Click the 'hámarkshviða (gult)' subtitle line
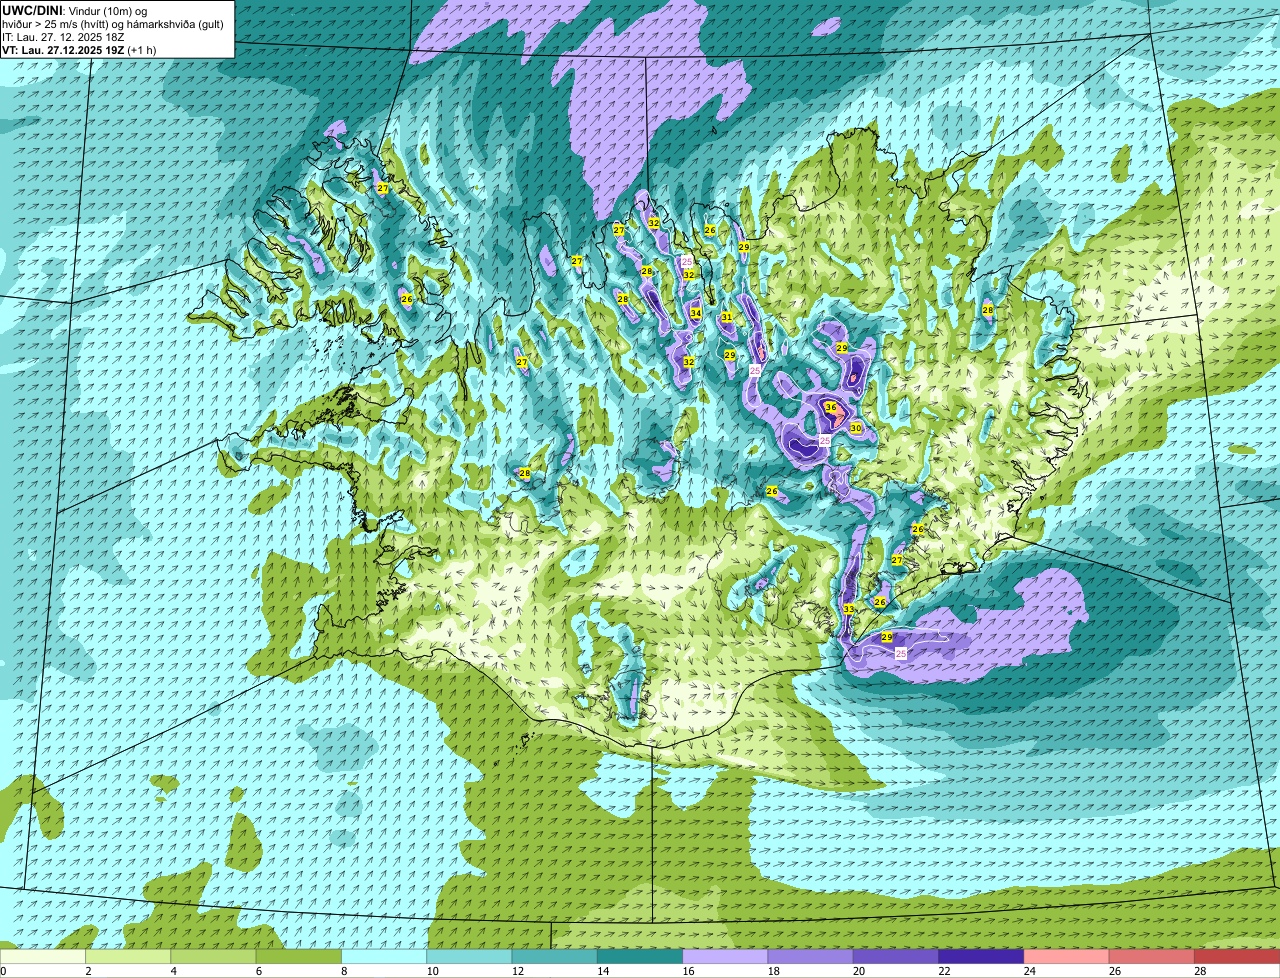 coord(113,24)
